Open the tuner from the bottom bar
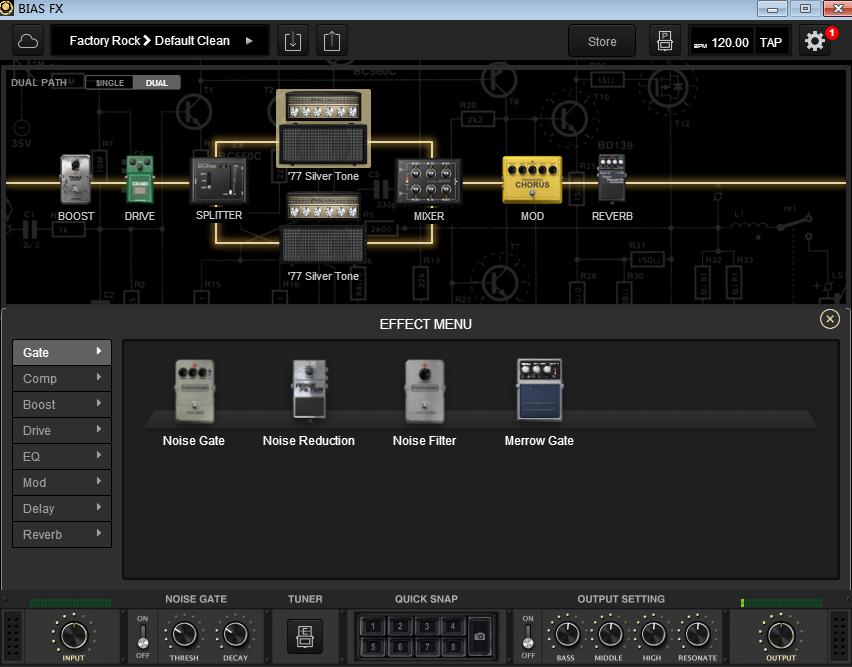Viewport: 852px width, 667px height. coord(305,637)
